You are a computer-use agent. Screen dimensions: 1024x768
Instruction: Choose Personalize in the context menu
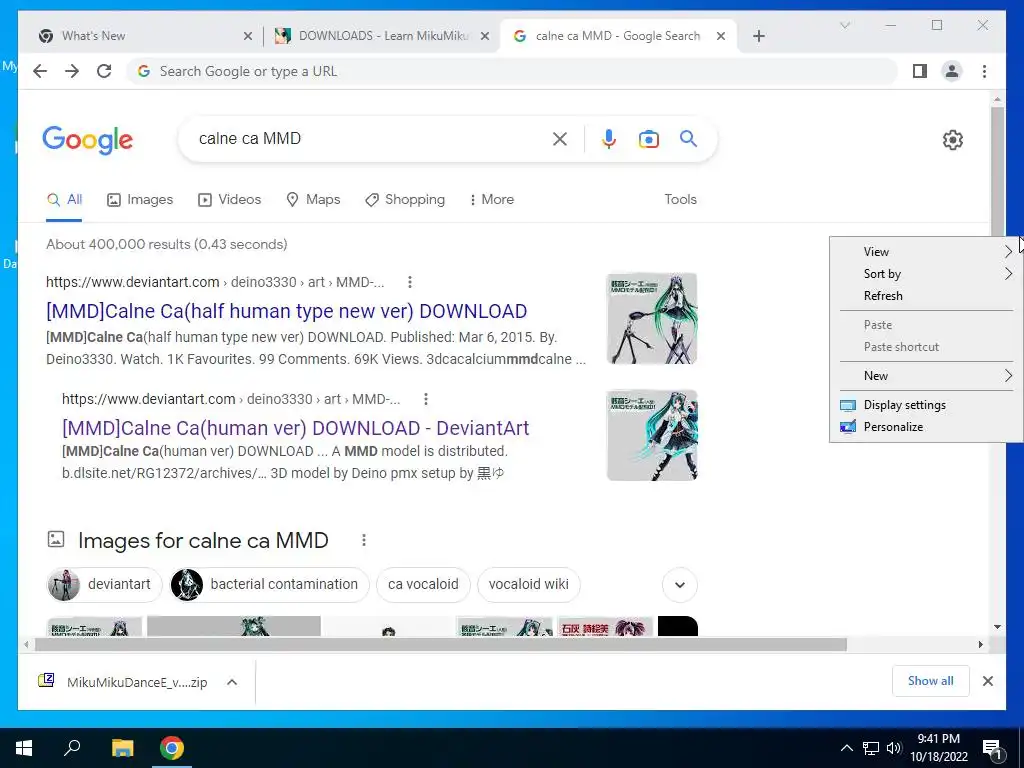coord(926,427)
